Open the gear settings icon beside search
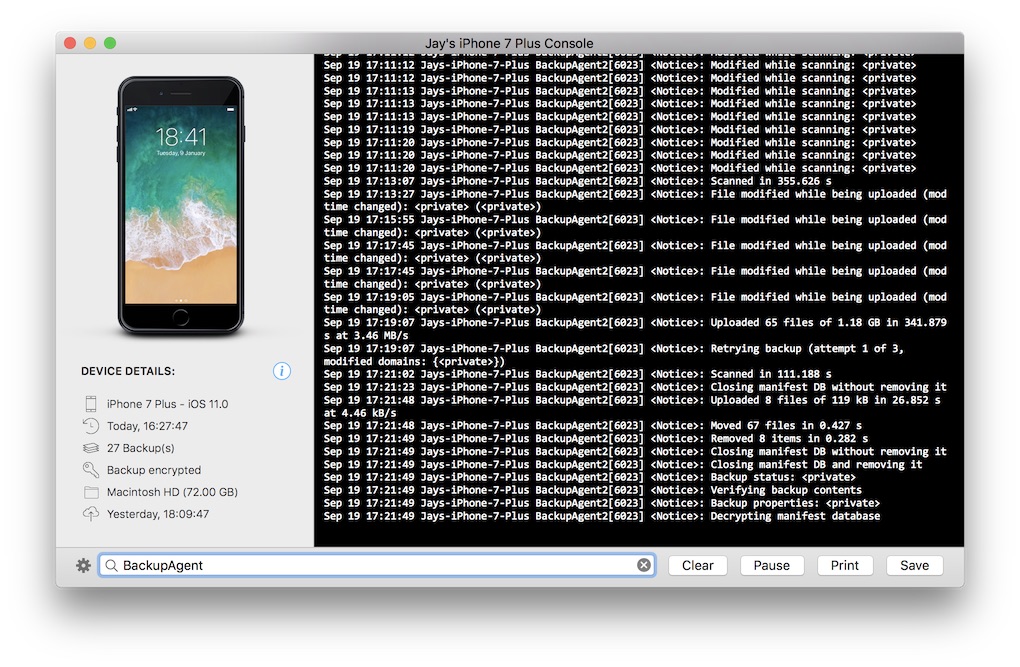This screenshot has width=1020, height=667. (83, 565)
